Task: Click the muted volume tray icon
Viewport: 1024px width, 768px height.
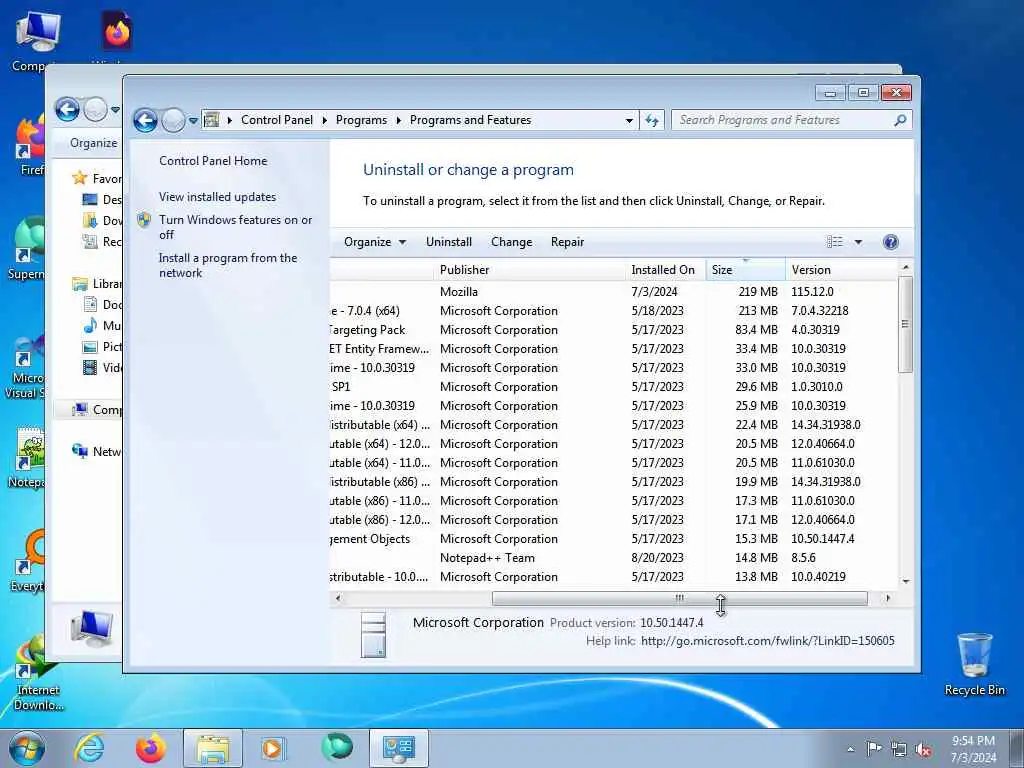Action: coord(923,750)
